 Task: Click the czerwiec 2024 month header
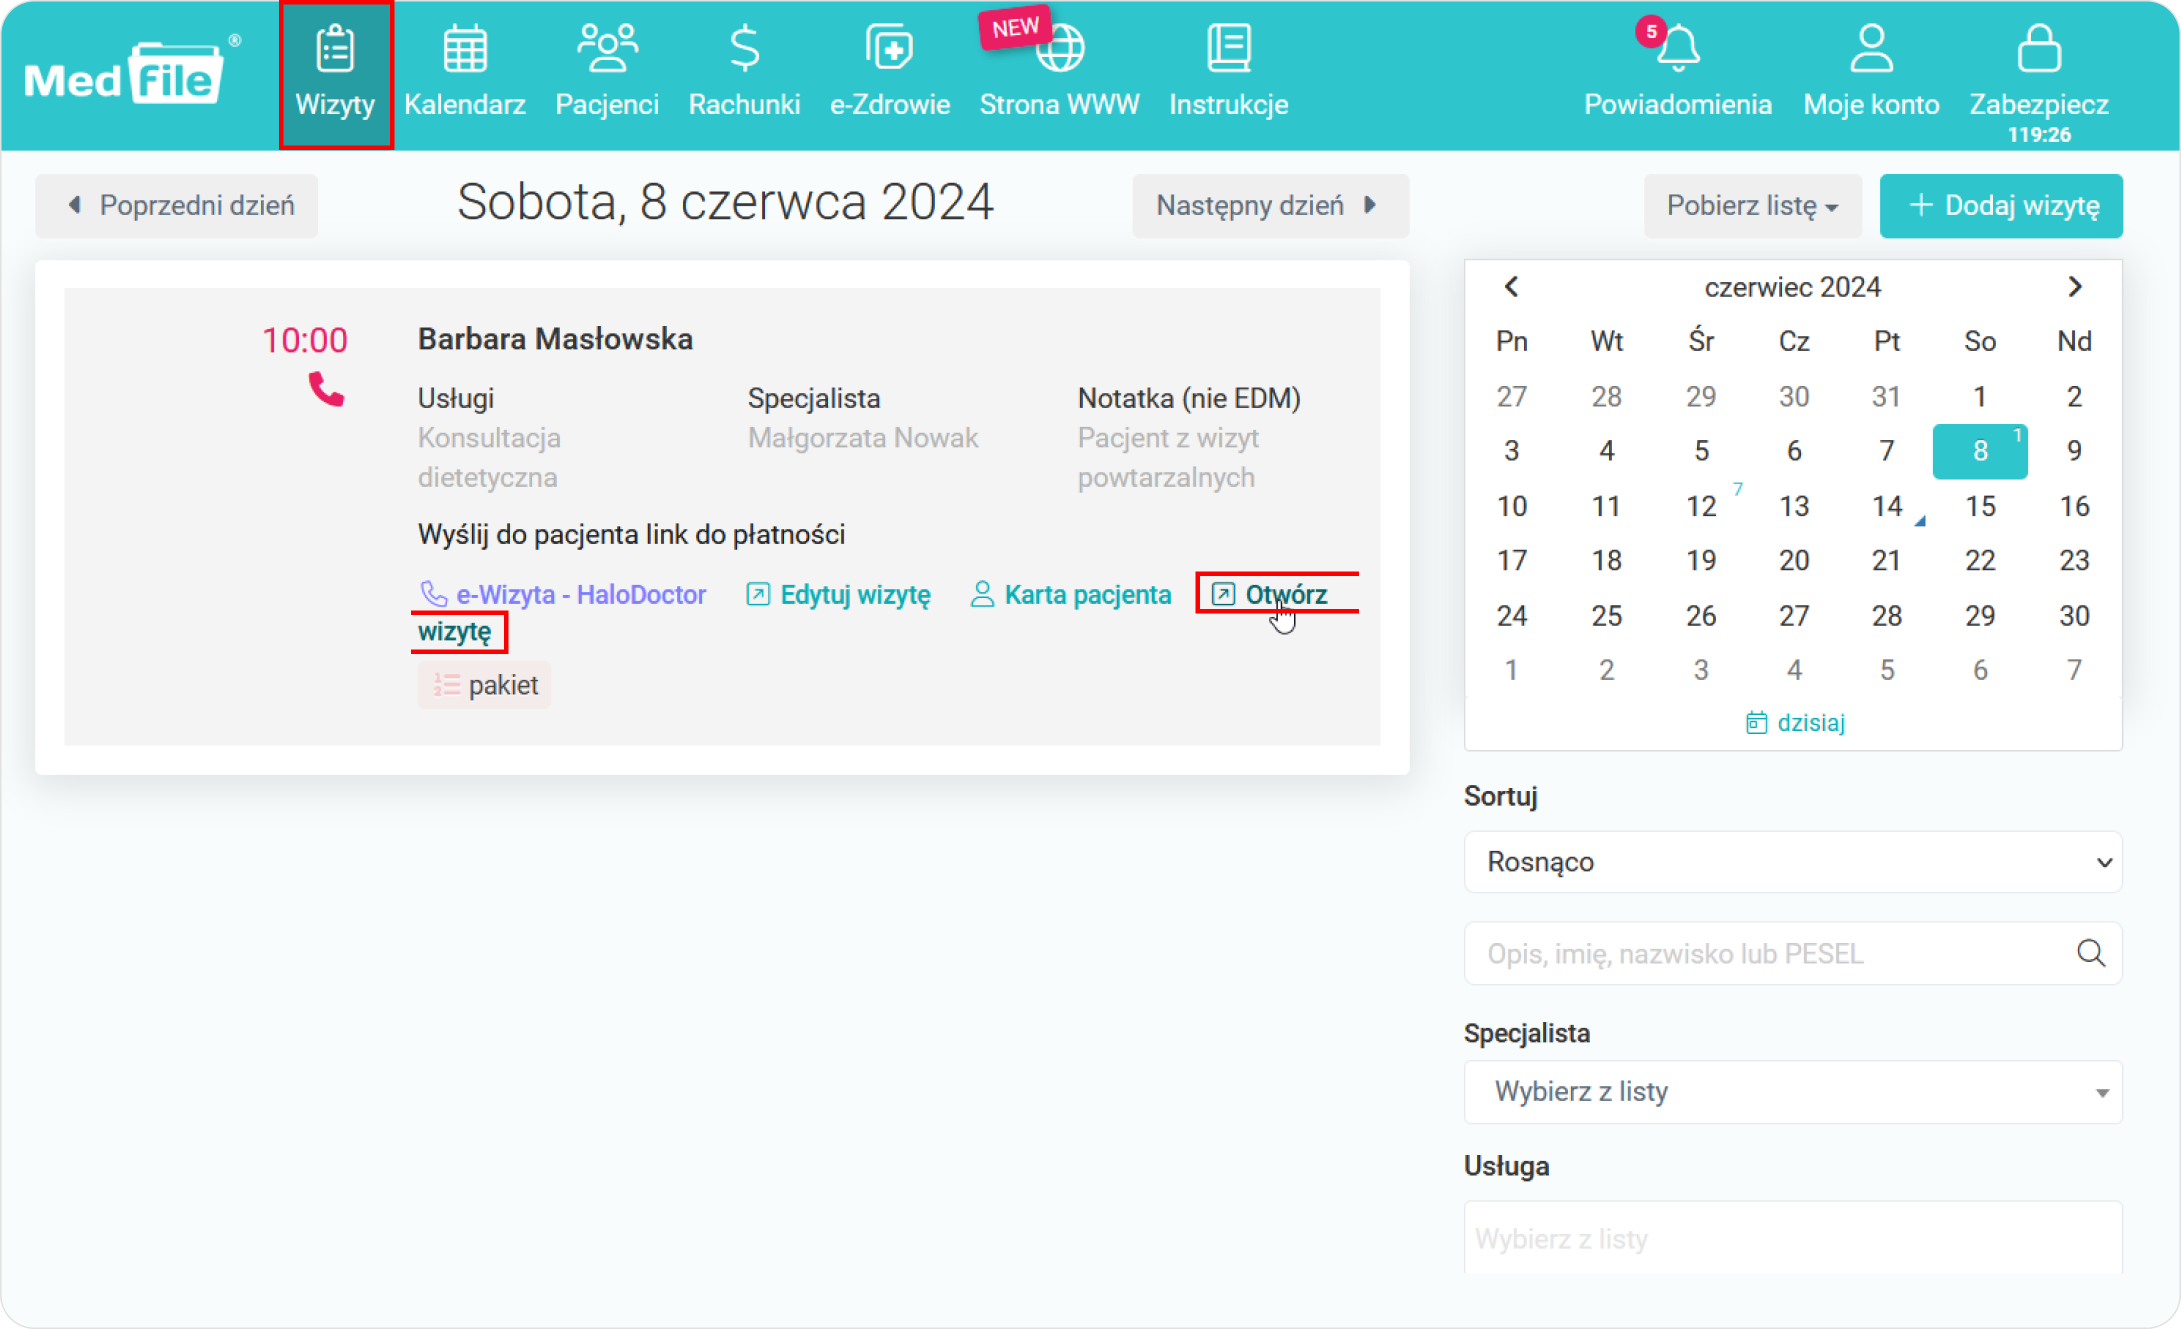click(x=1792, y=287)
